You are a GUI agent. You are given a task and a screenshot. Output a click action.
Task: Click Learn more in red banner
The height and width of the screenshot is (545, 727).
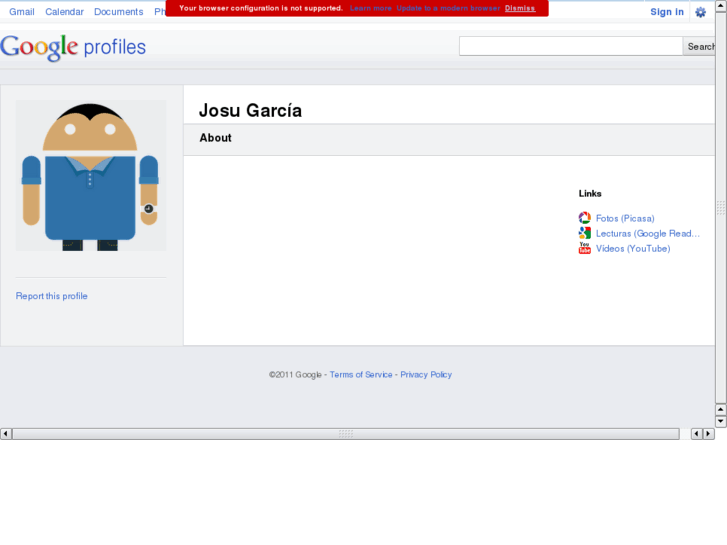click(x=370, y=8)
